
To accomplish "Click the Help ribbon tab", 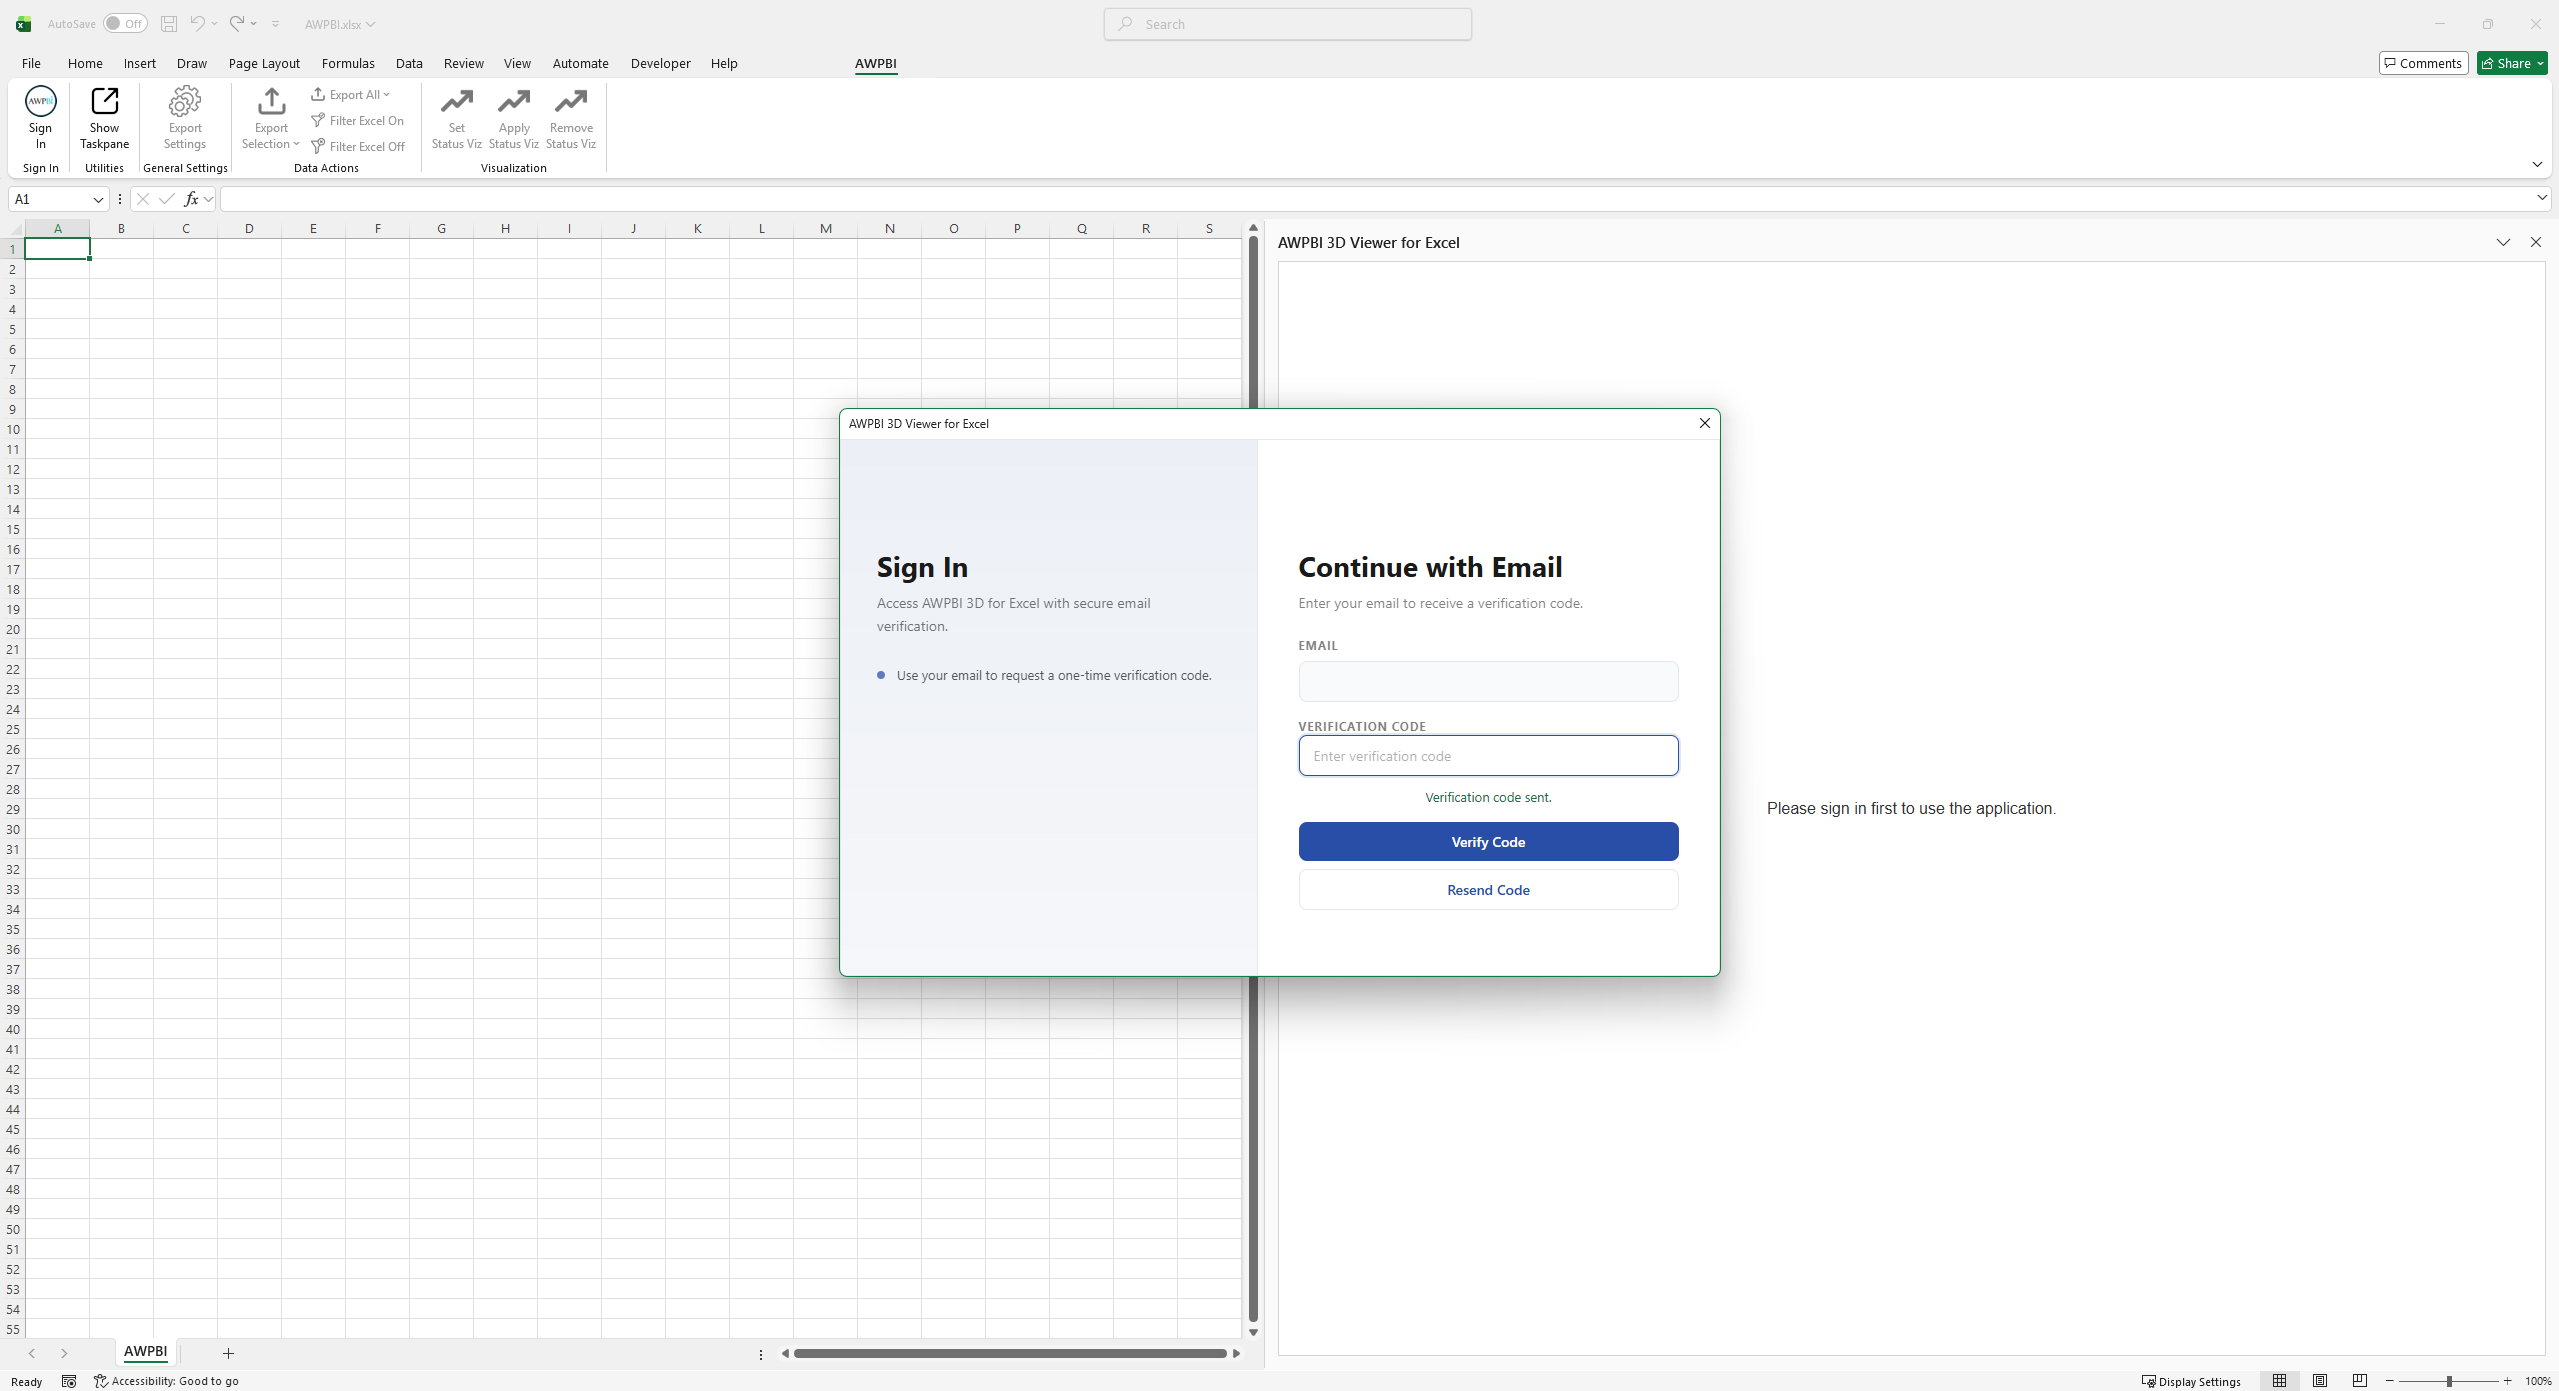I will 724,63.
